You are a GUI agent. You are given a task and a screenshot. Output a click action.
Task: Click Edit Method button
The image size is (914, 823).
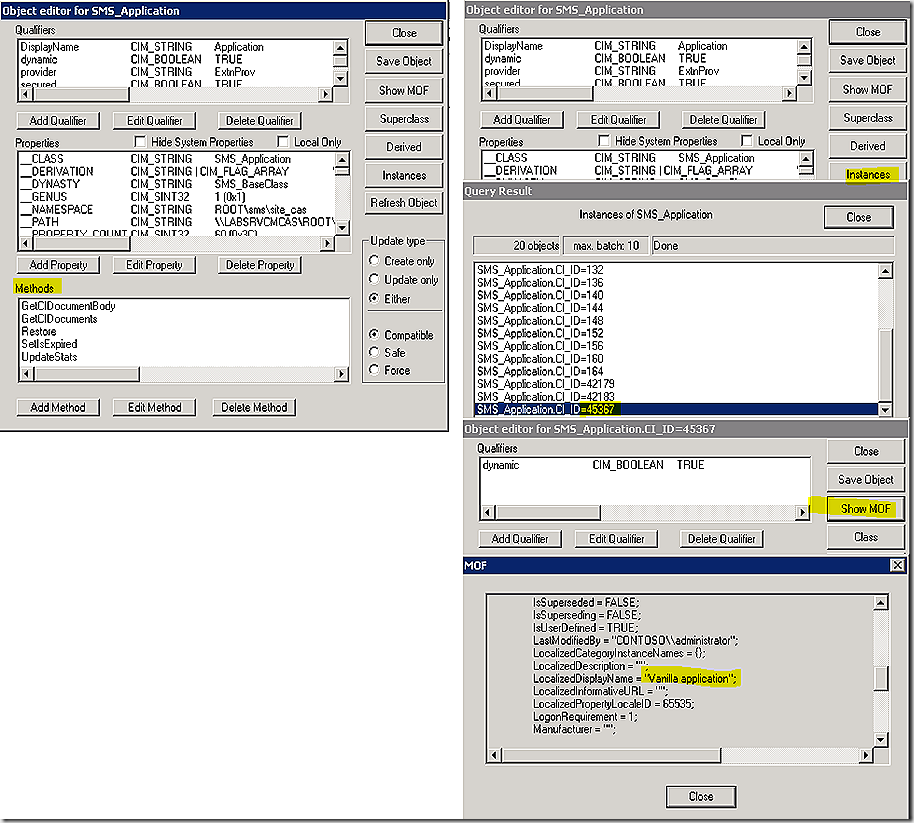tap(154, 407)
